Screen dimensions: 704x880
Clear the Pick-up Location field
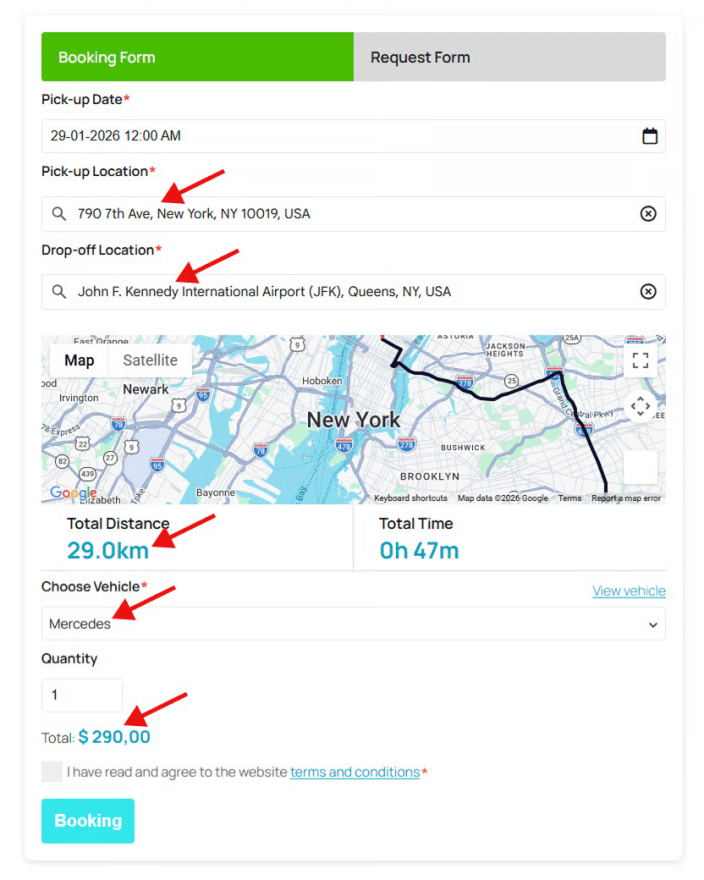pyautogui.click(x=648, y=213)
